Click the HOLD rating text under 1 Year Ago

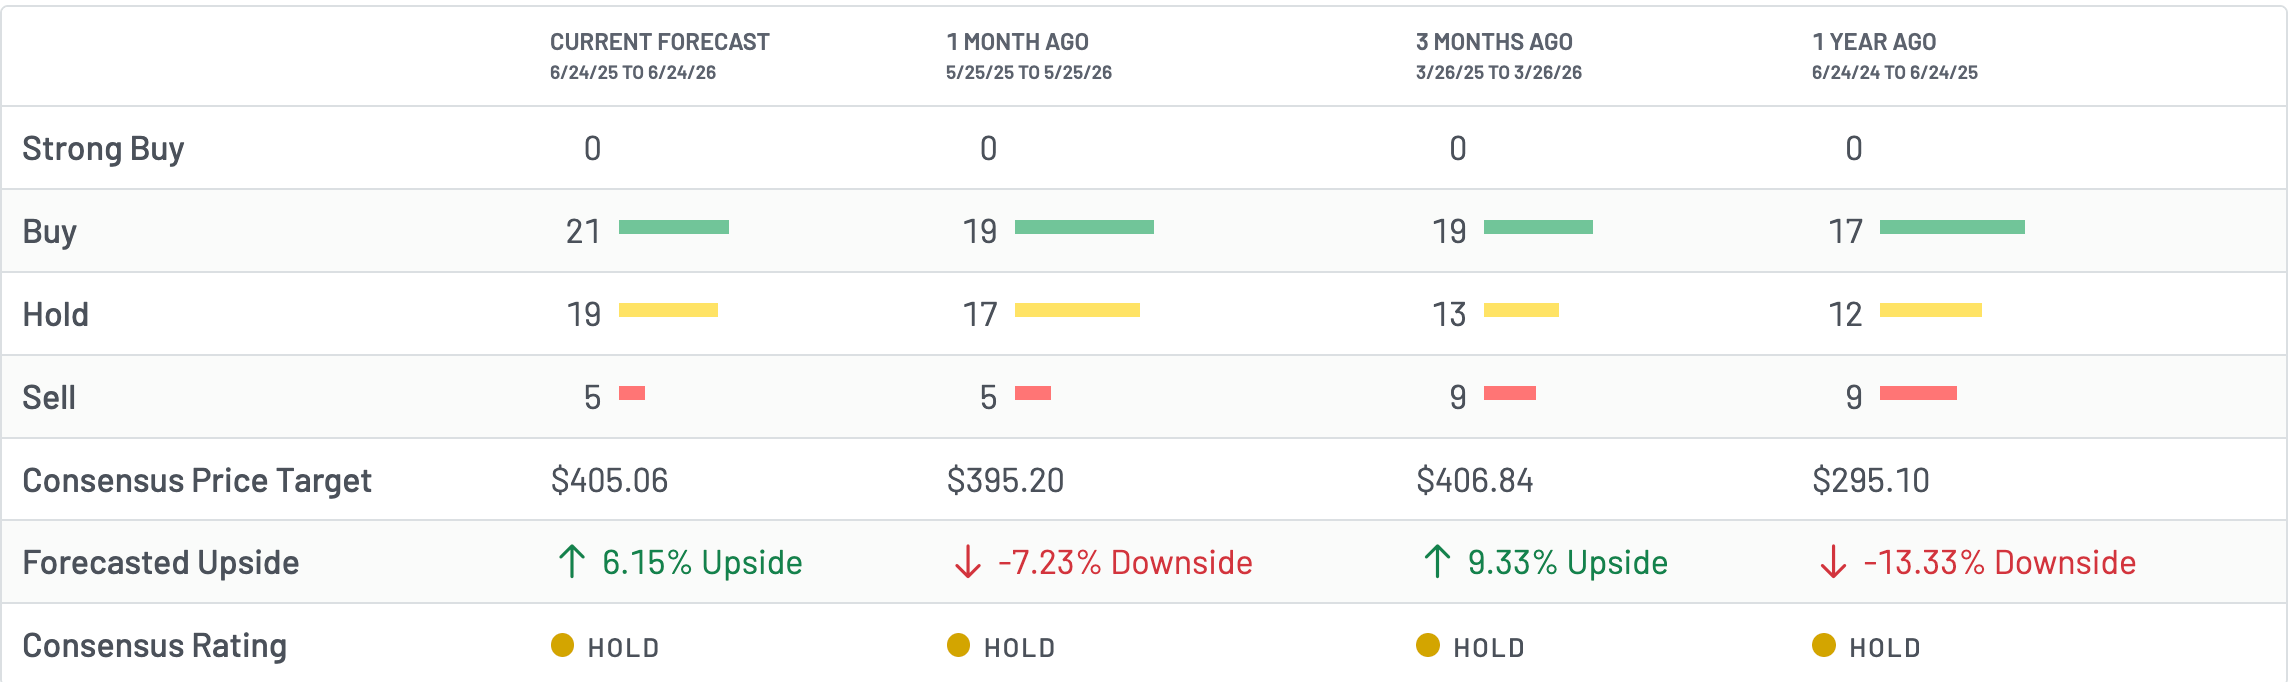coord(1886,648)
